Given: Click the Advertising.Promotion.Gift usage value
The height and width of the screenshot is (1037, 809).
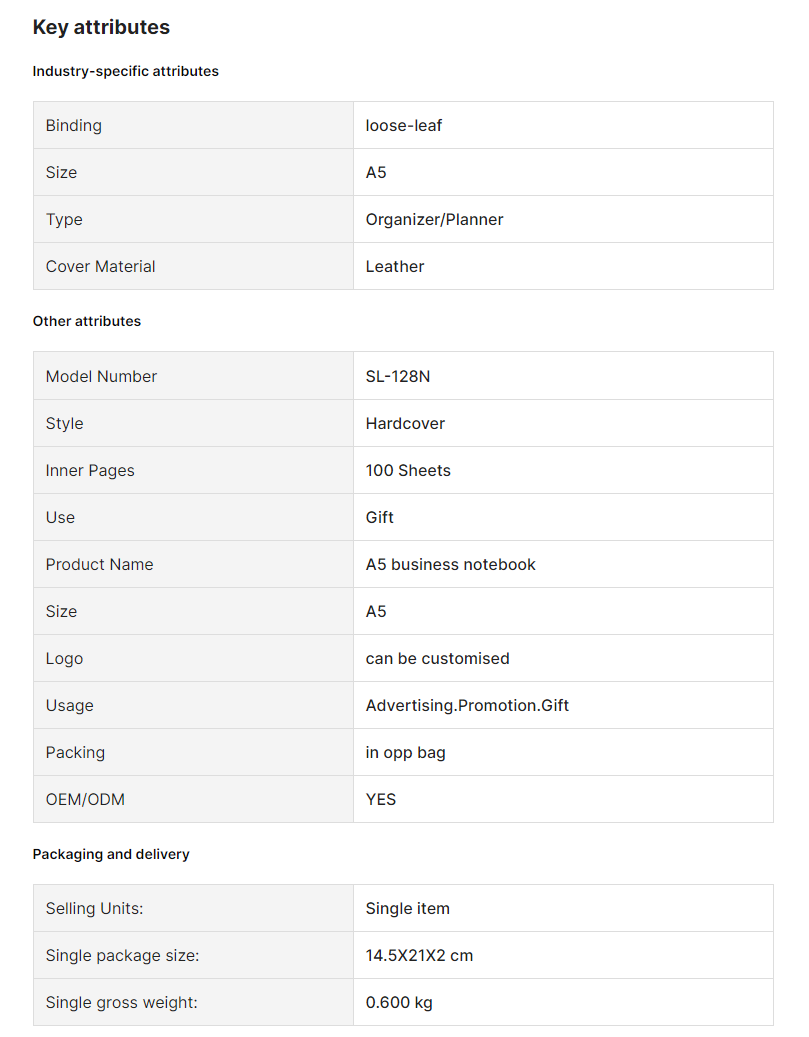Looking at the screenshot, I should (x=467, y=705).
